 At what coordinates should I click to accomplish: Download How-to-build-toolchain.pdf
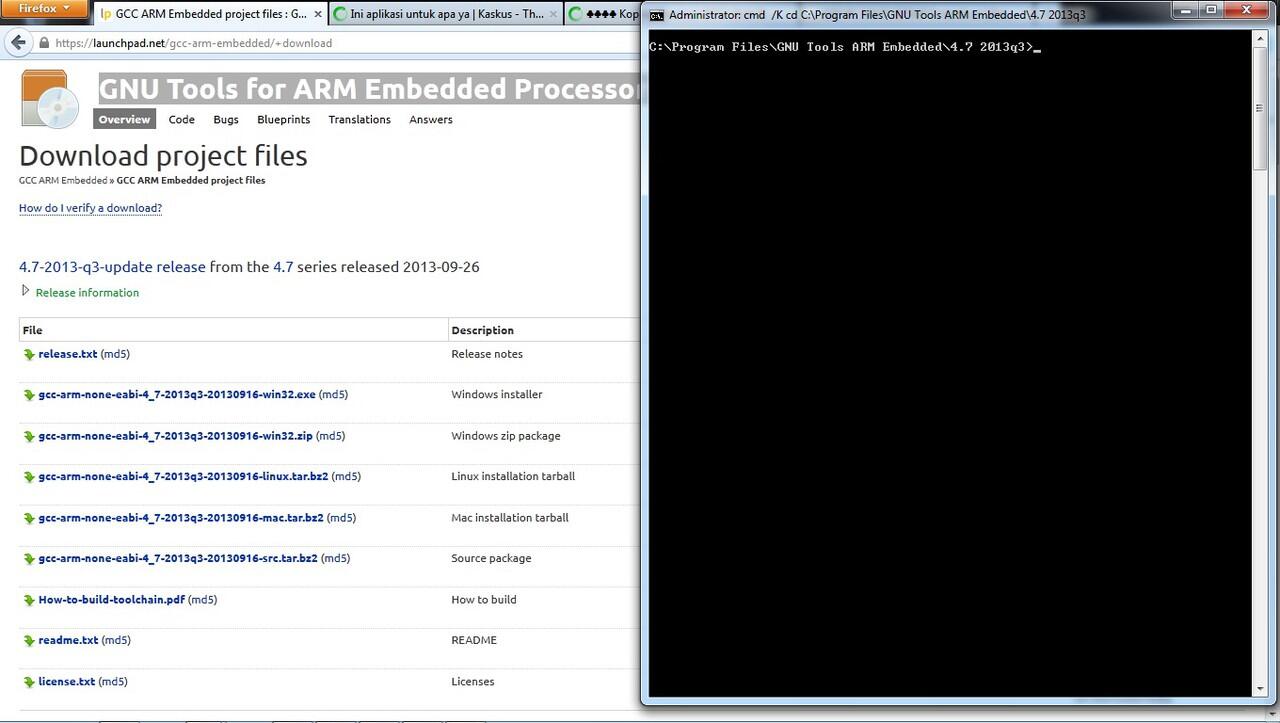111,600
